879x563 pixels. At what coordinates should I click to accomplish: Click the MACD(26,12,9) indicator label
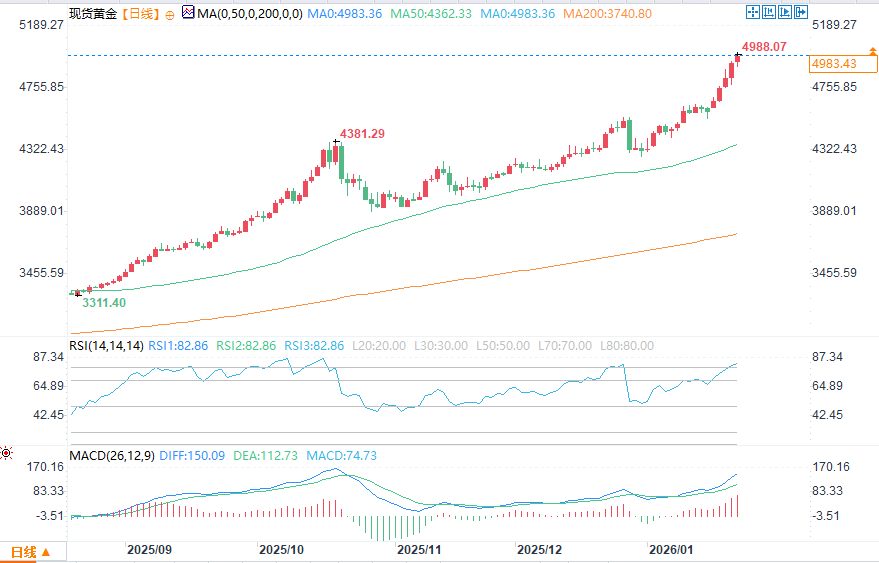(112, 456)
